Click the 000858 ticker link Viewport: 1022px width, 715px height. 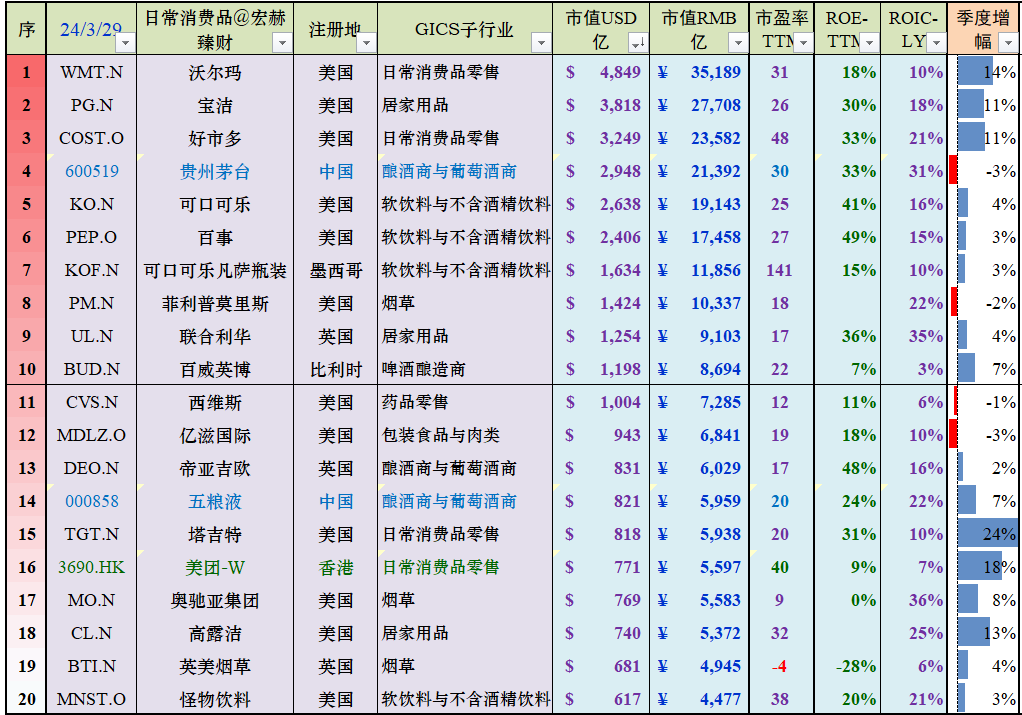(92, 501)
